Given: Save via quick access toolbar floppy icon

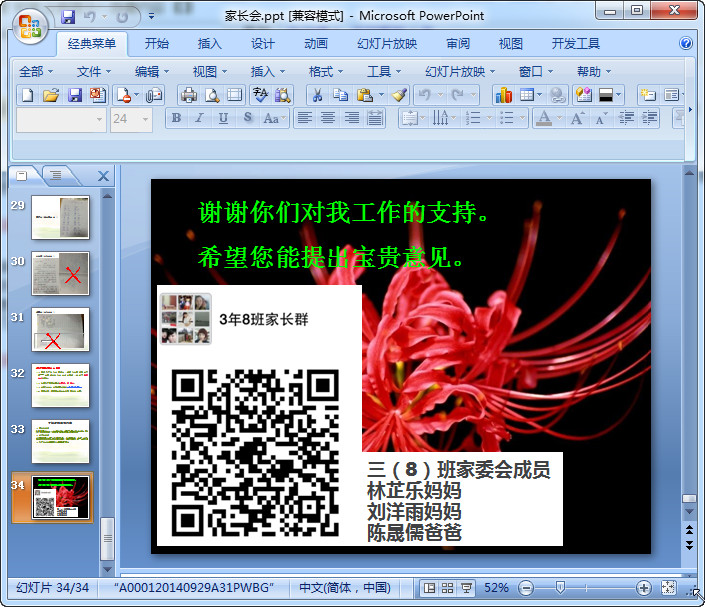Looking at the screenshot, I should point(68,17).
